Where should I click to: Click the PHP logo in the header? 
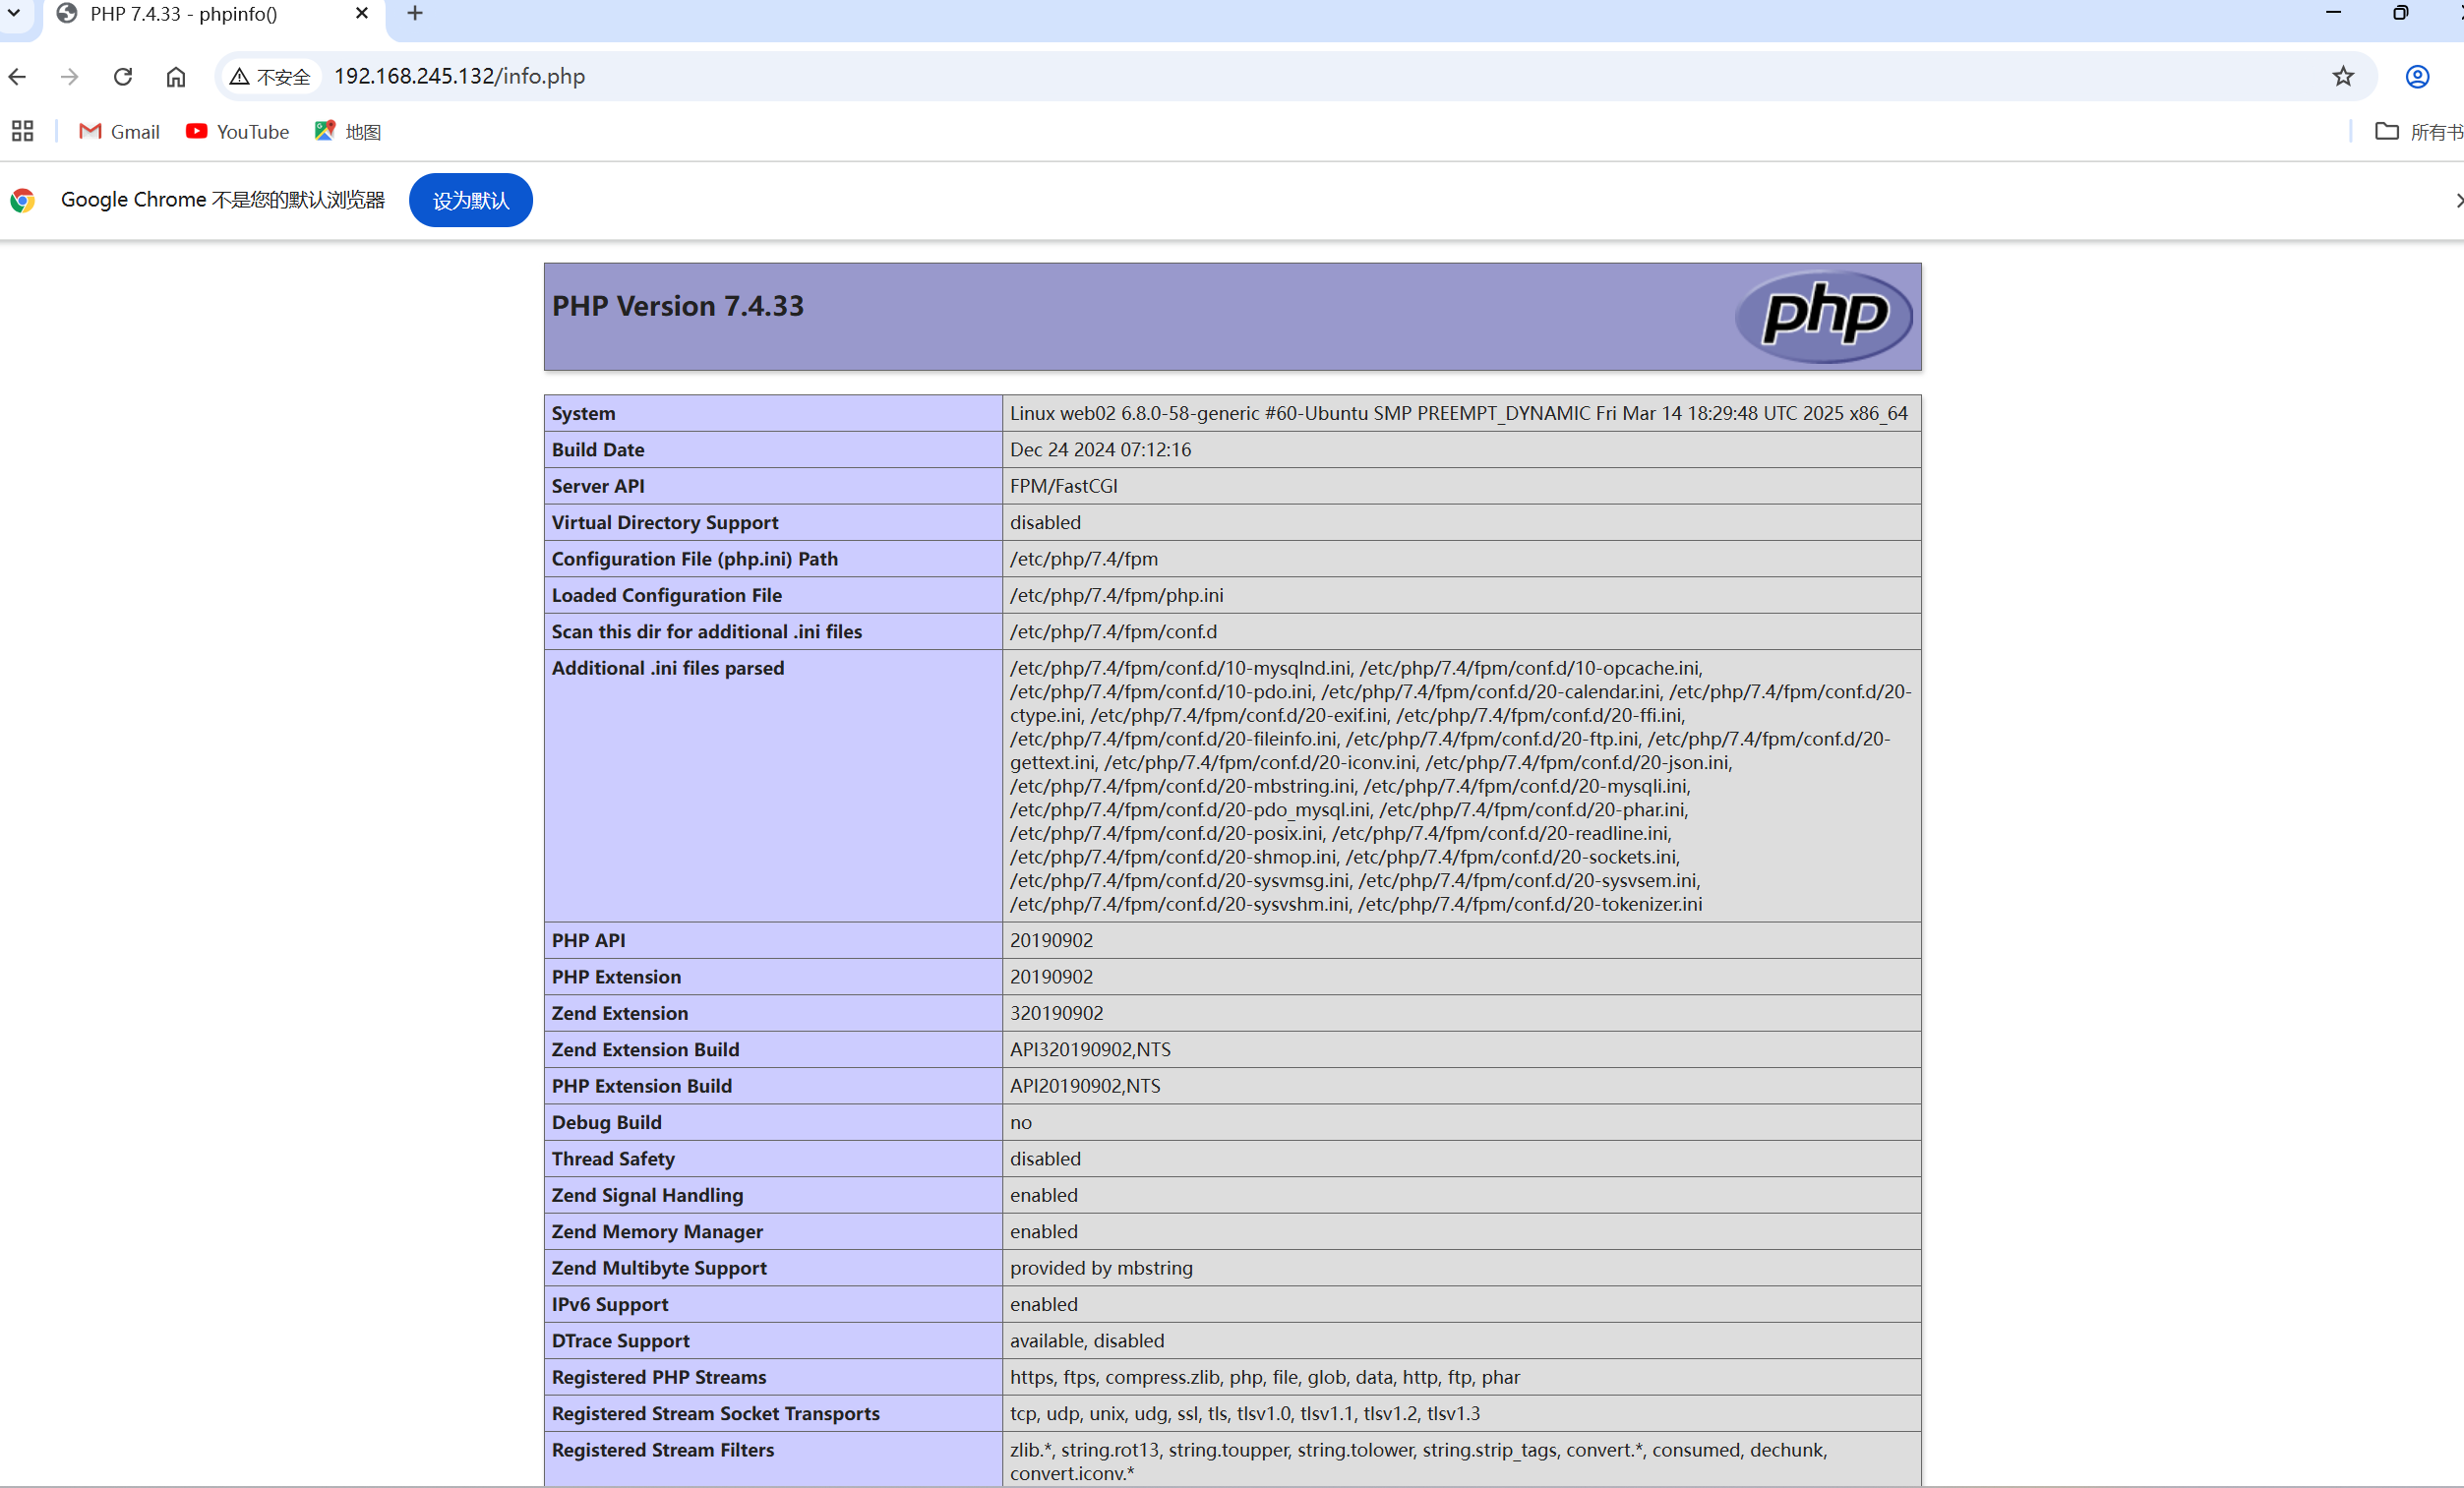1823,316
